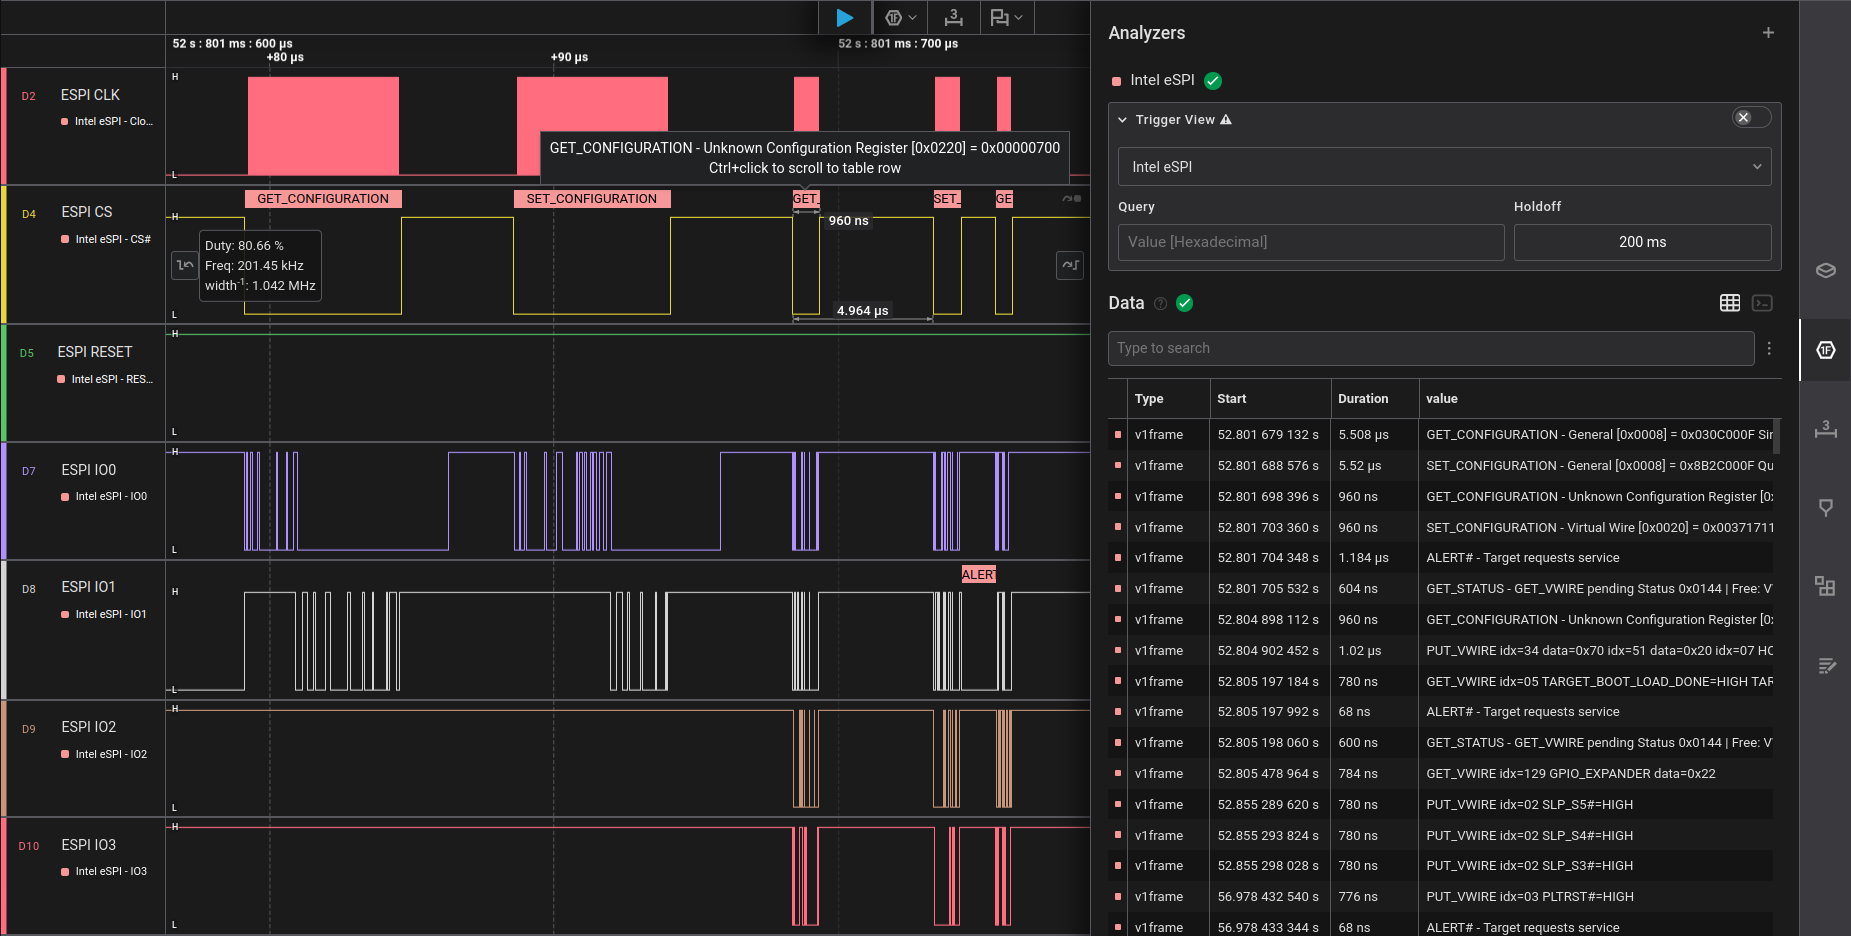
Task: Click the data search box
Action: point(1431,348)
